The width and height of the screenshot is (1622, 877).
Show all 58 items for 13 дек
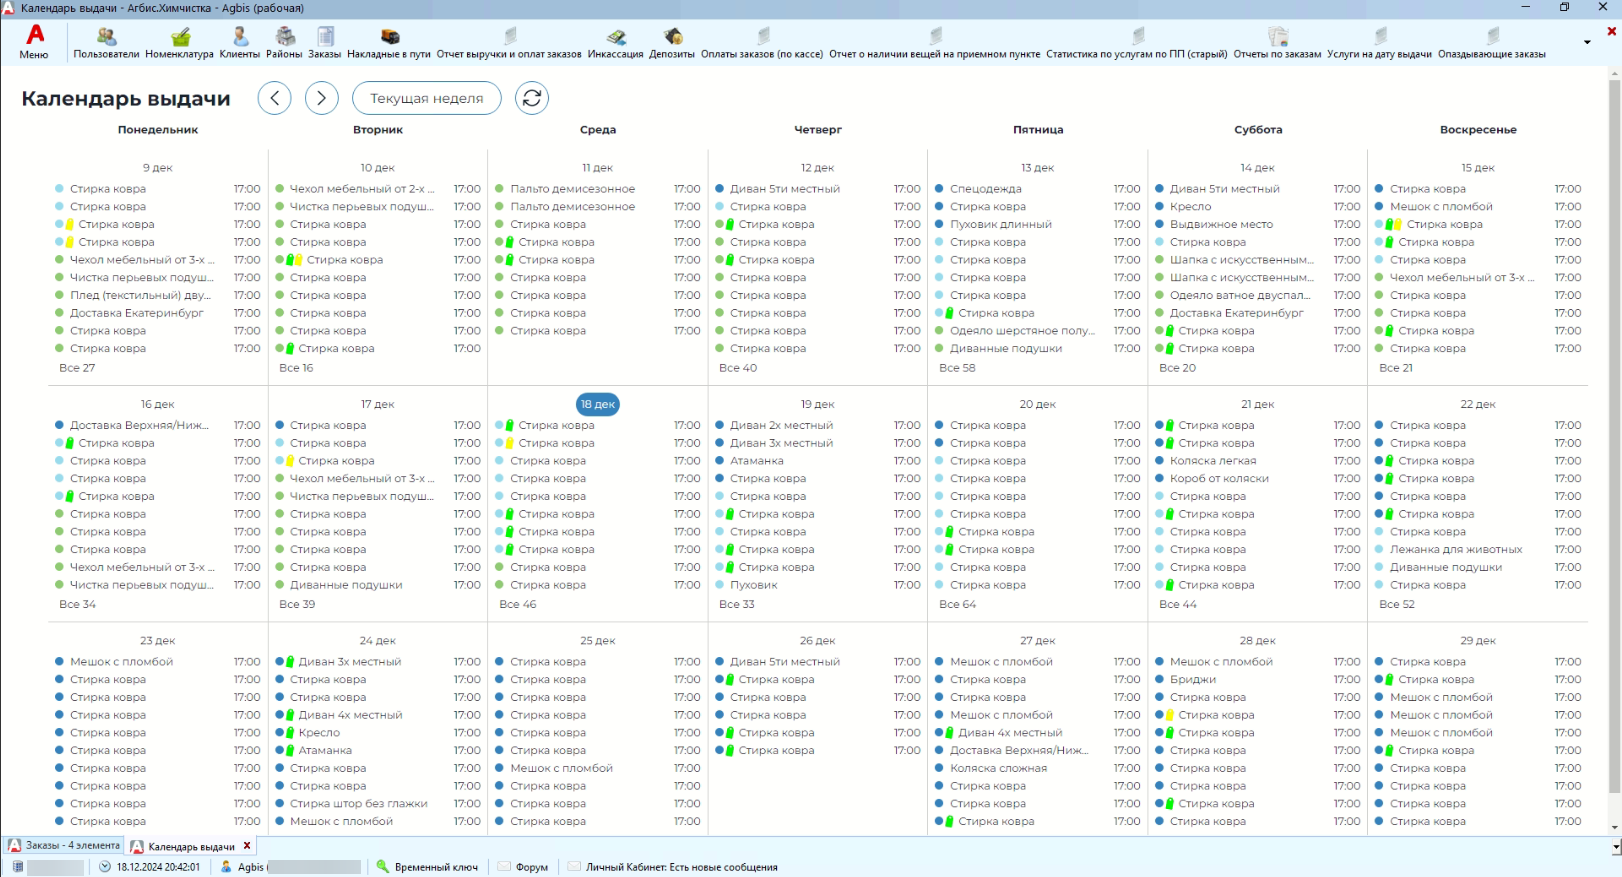tap(957, 368)
